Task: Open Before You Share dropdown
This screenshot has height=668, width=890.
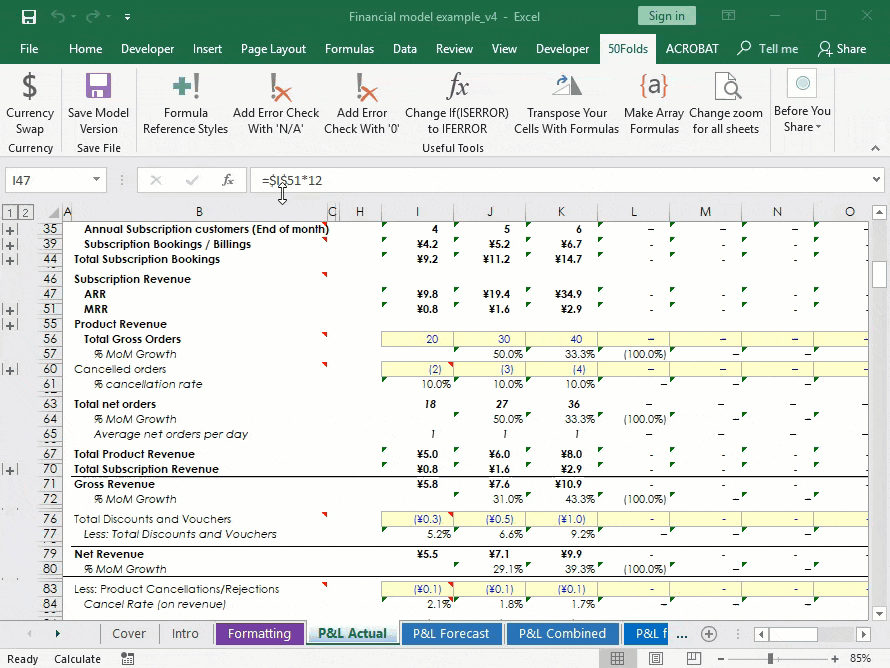Action: coord(802,102)
